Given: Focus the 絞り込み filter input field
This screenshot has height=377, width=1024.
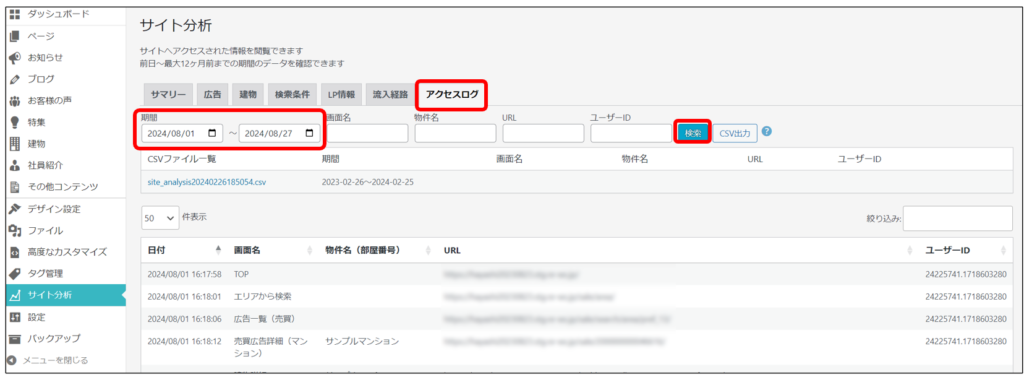Looking at the screenshot, I should click(x=957, y=219).
